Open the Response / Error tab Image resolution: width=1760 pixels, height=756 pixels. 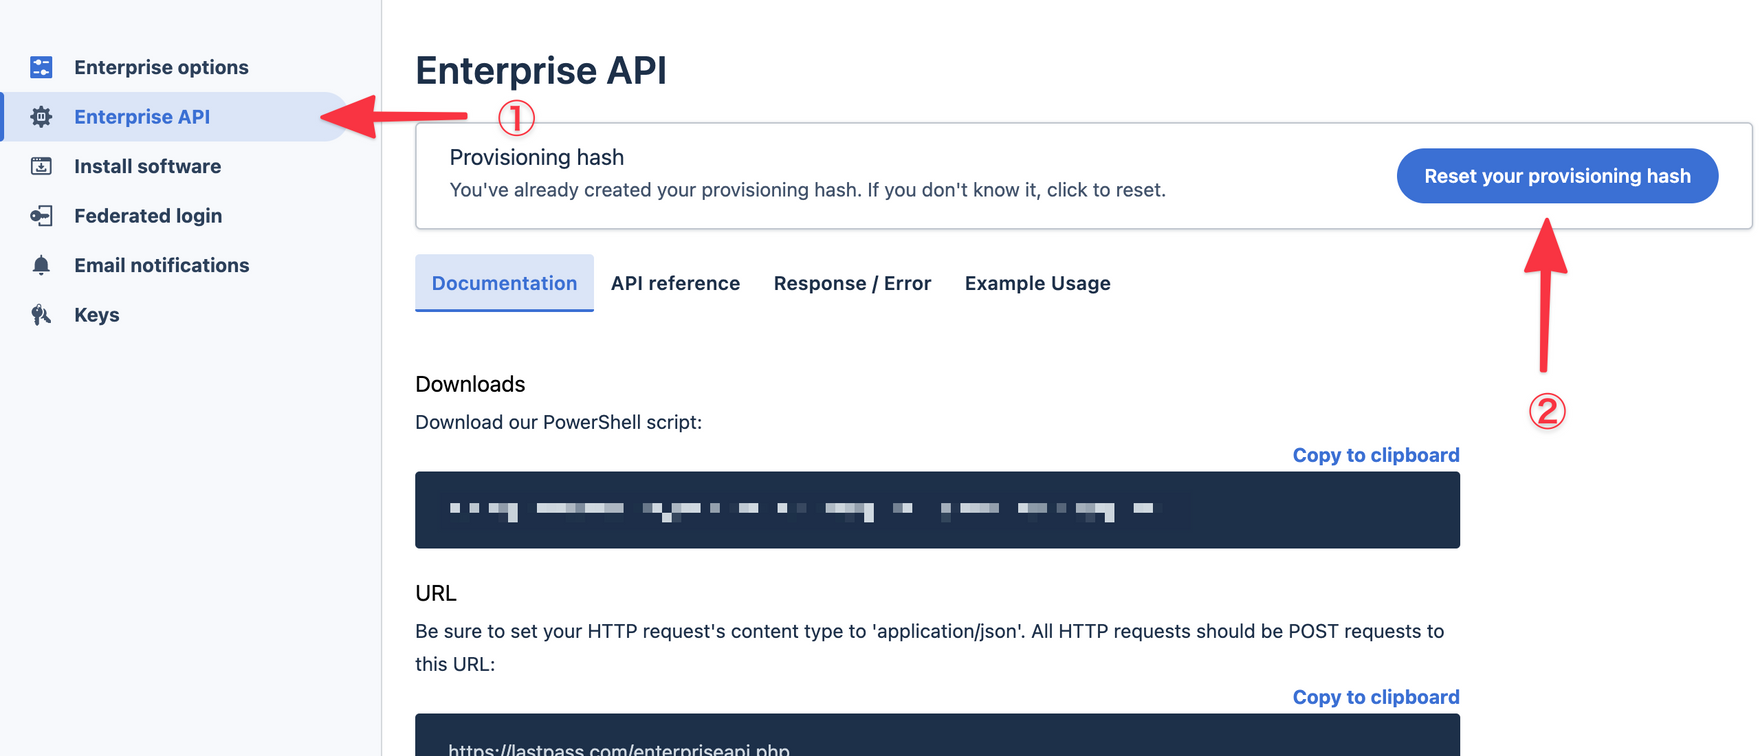pos(852,283)
